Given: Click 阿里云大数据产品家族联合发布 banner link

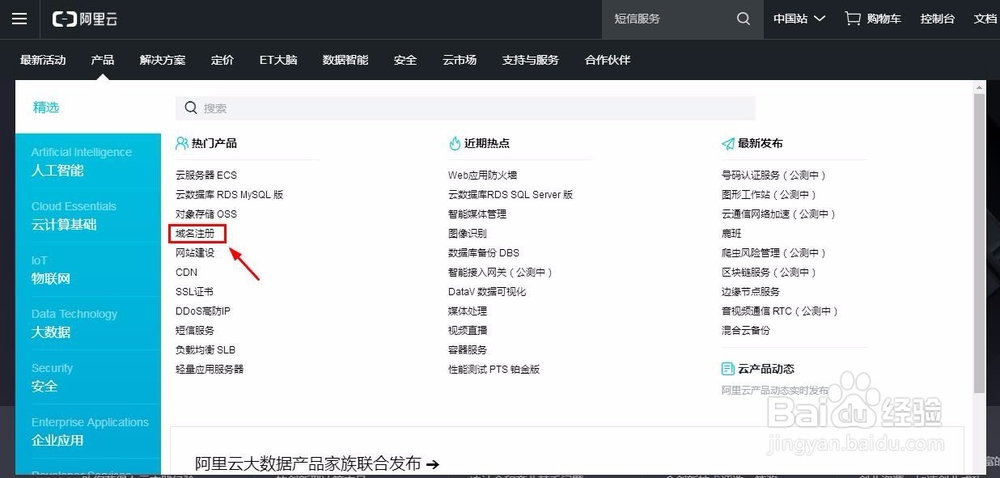Looking at the screenshot, I should coord(317,464).
